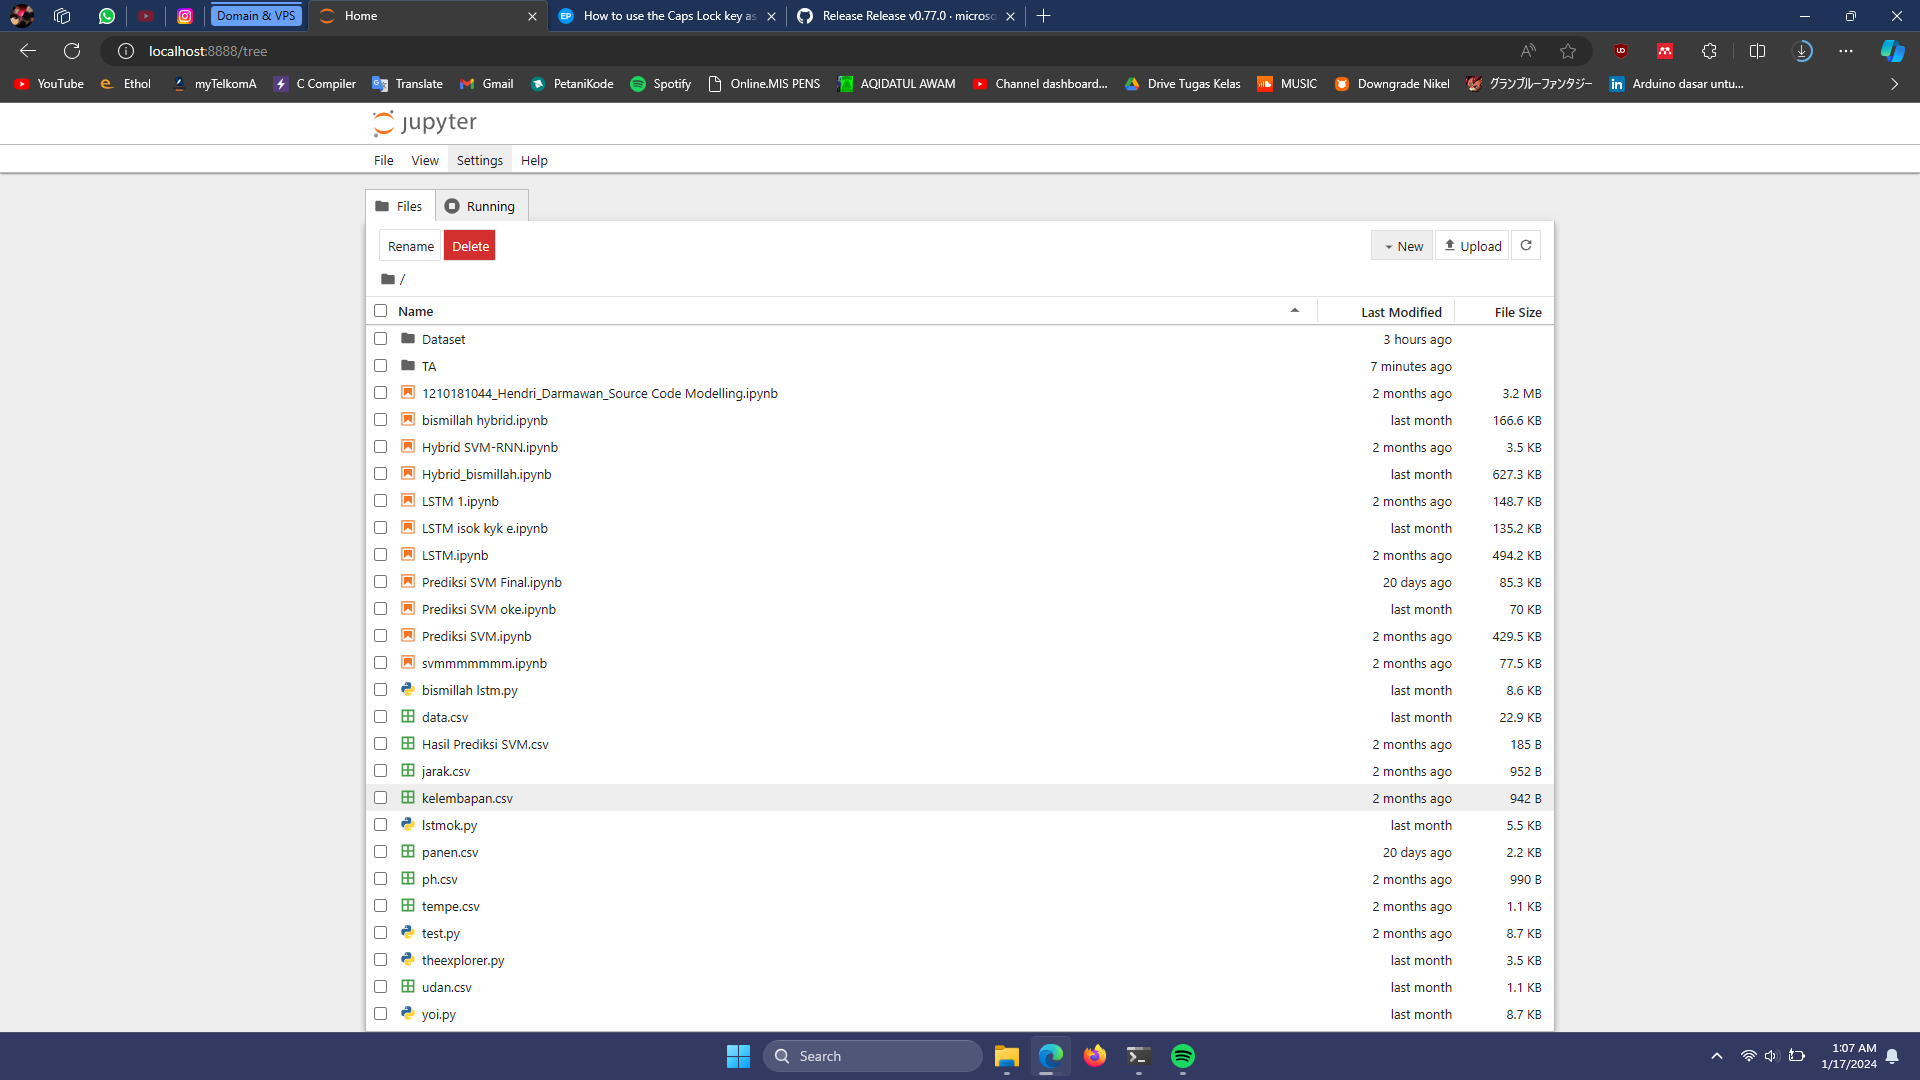Screen dimensions: 1920x1080
Task: Click the spreadsheet icon beside panen.csv
Action: coord(408,852)
